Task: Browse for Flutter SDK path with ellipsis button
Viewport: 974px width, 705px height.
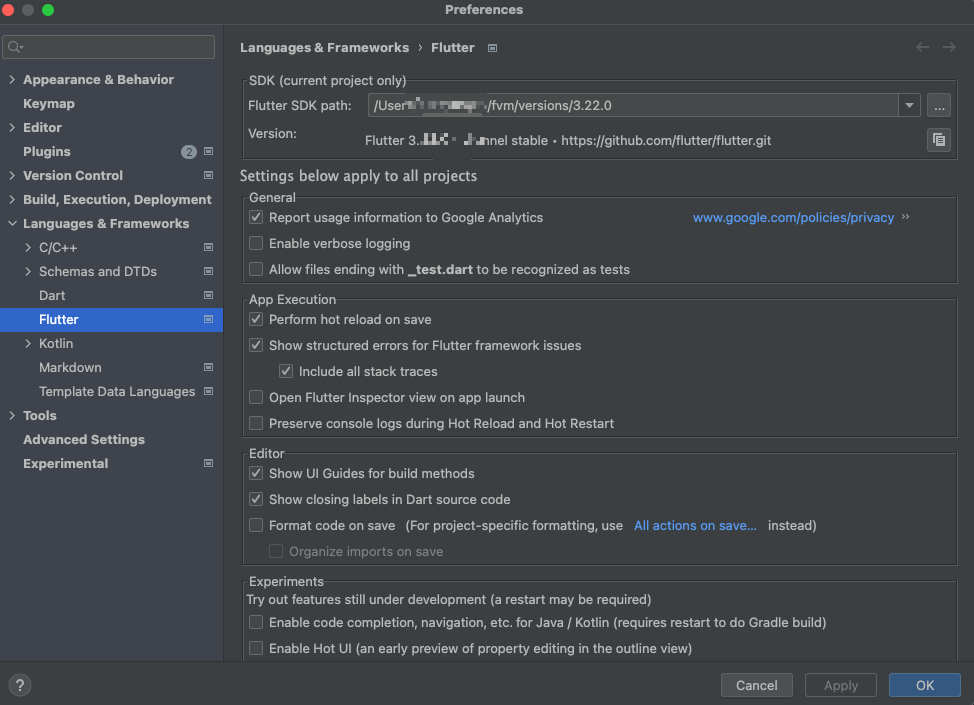Action: tap(939, 106)
